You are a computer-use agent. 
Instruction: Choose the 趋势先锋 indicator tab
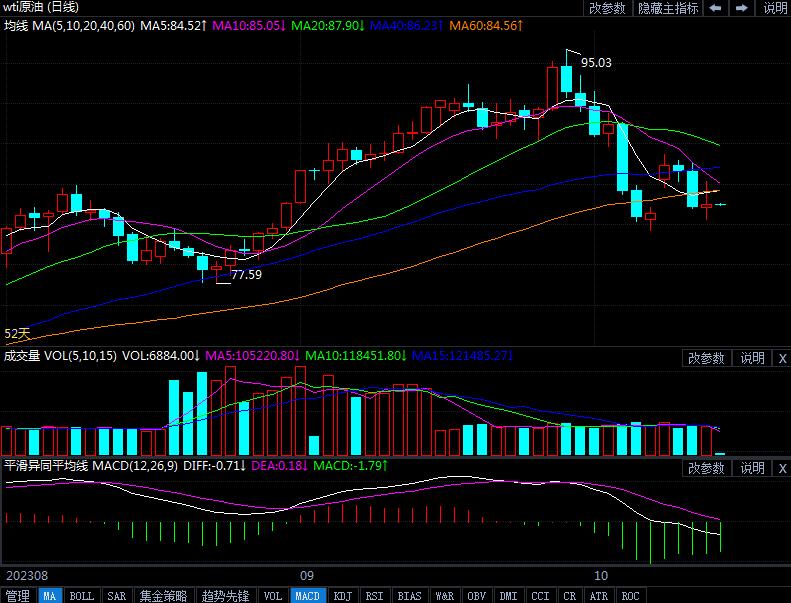pos(224,595)
